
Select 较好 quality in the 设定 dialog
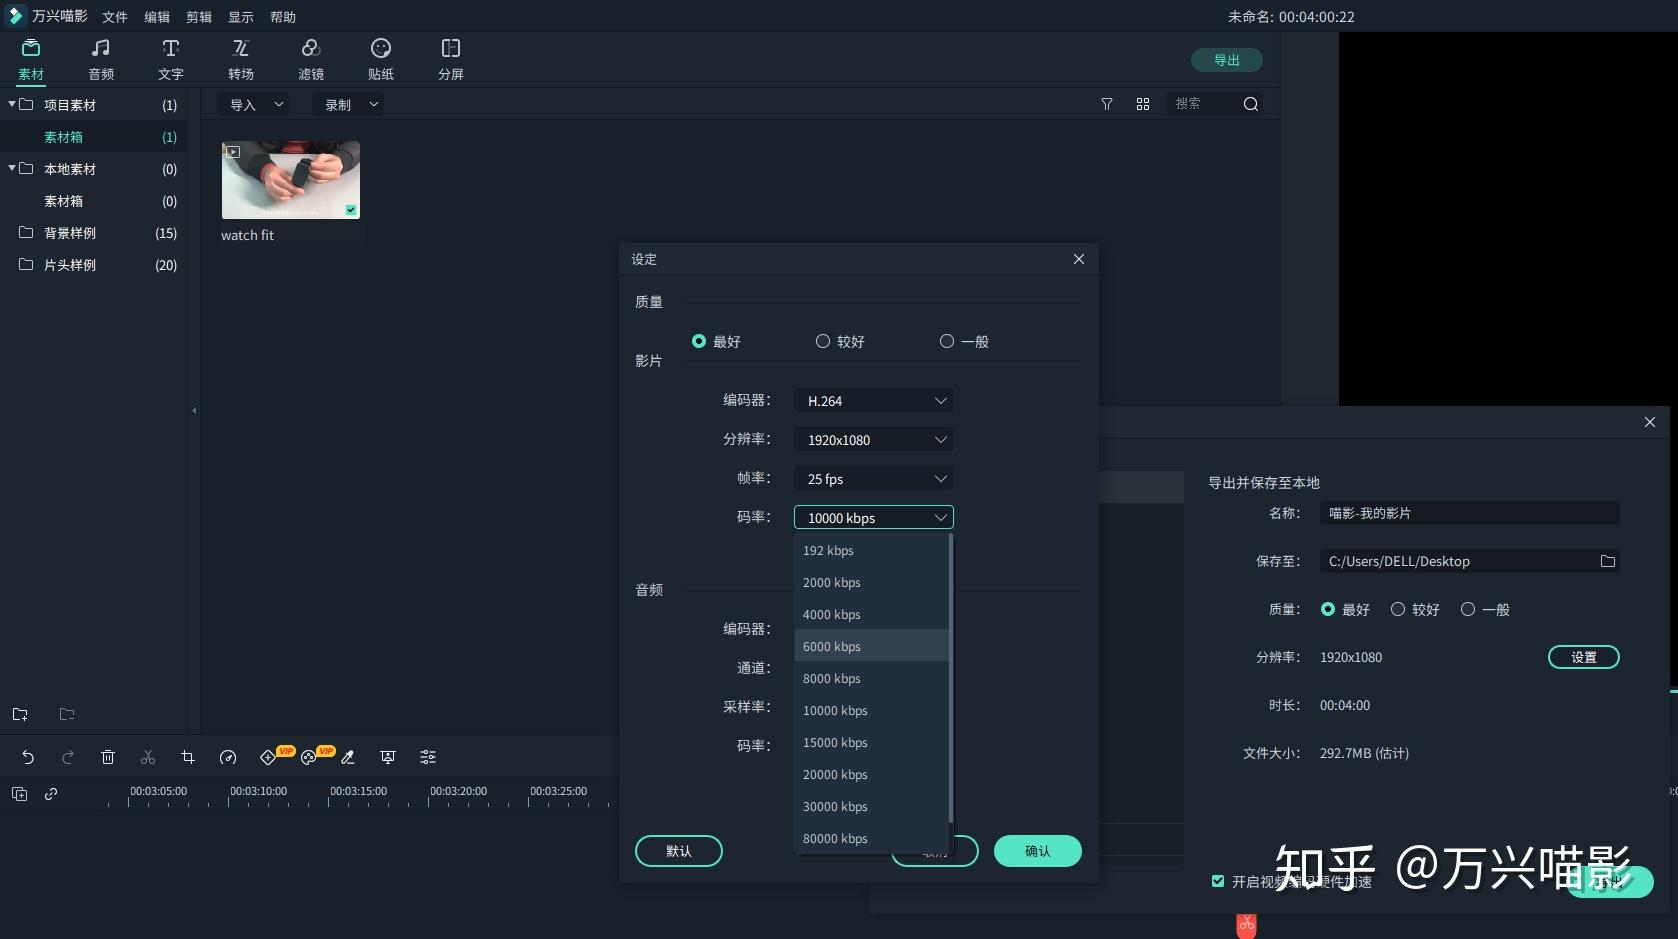point(840,341)
